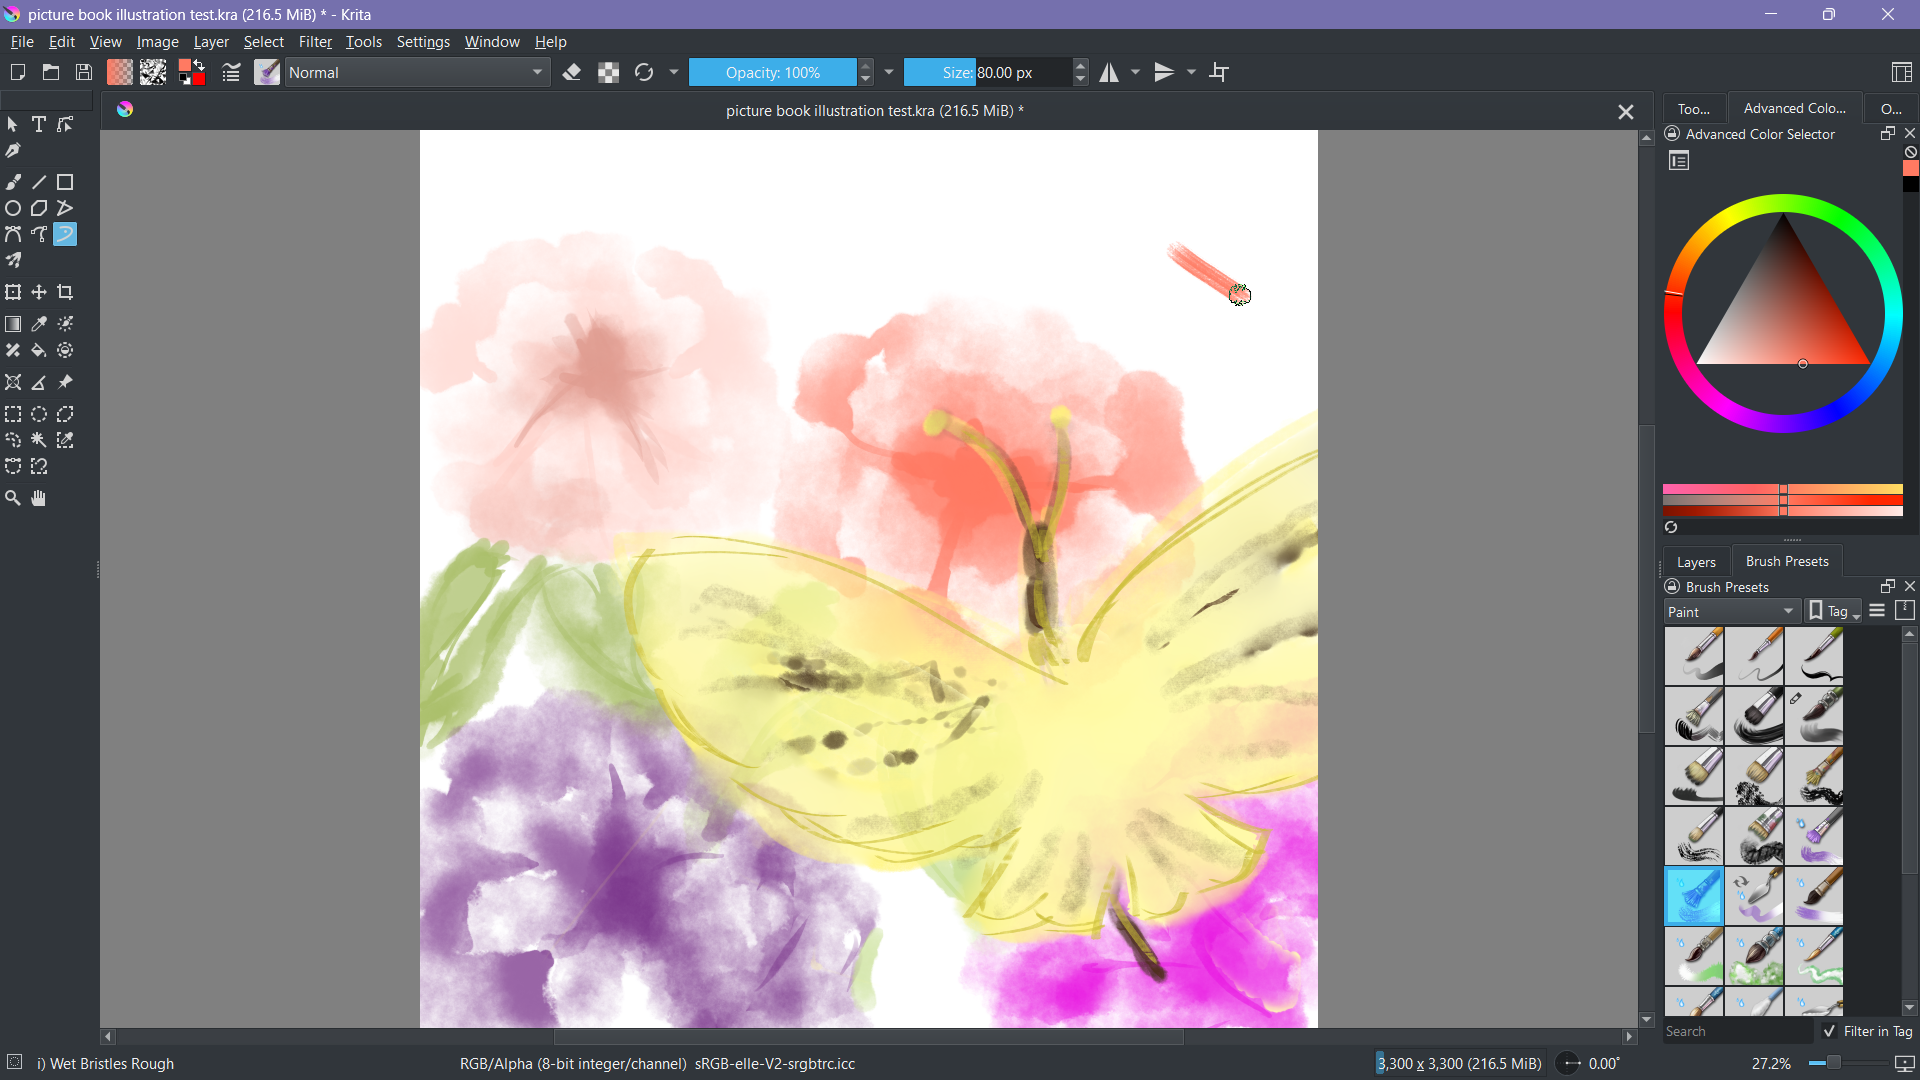Viewport: 1920px width, 1080px height.
Task: Toggle preserve alpha button
Action: pos(608,73)
